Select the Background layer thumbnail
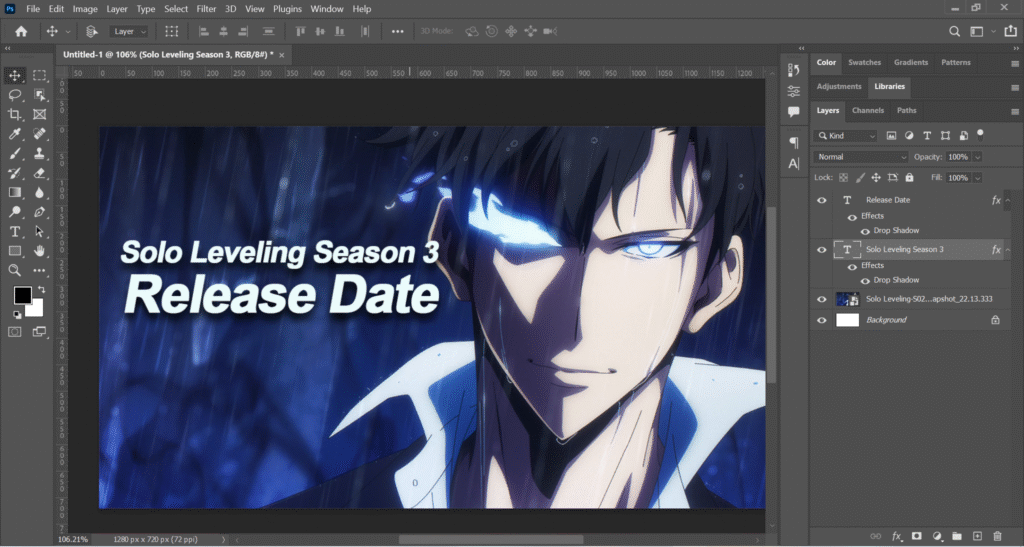This screenshot has height=547, width=1024. click(x=848, y=320)
